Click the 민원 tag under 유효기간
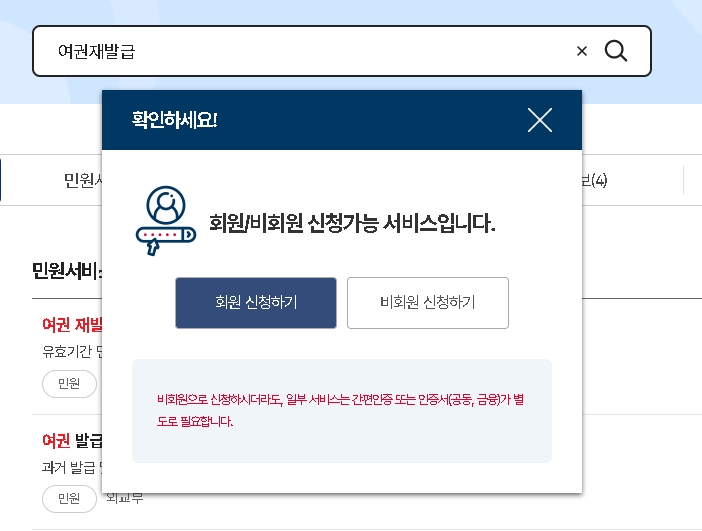 click(69, 384)
